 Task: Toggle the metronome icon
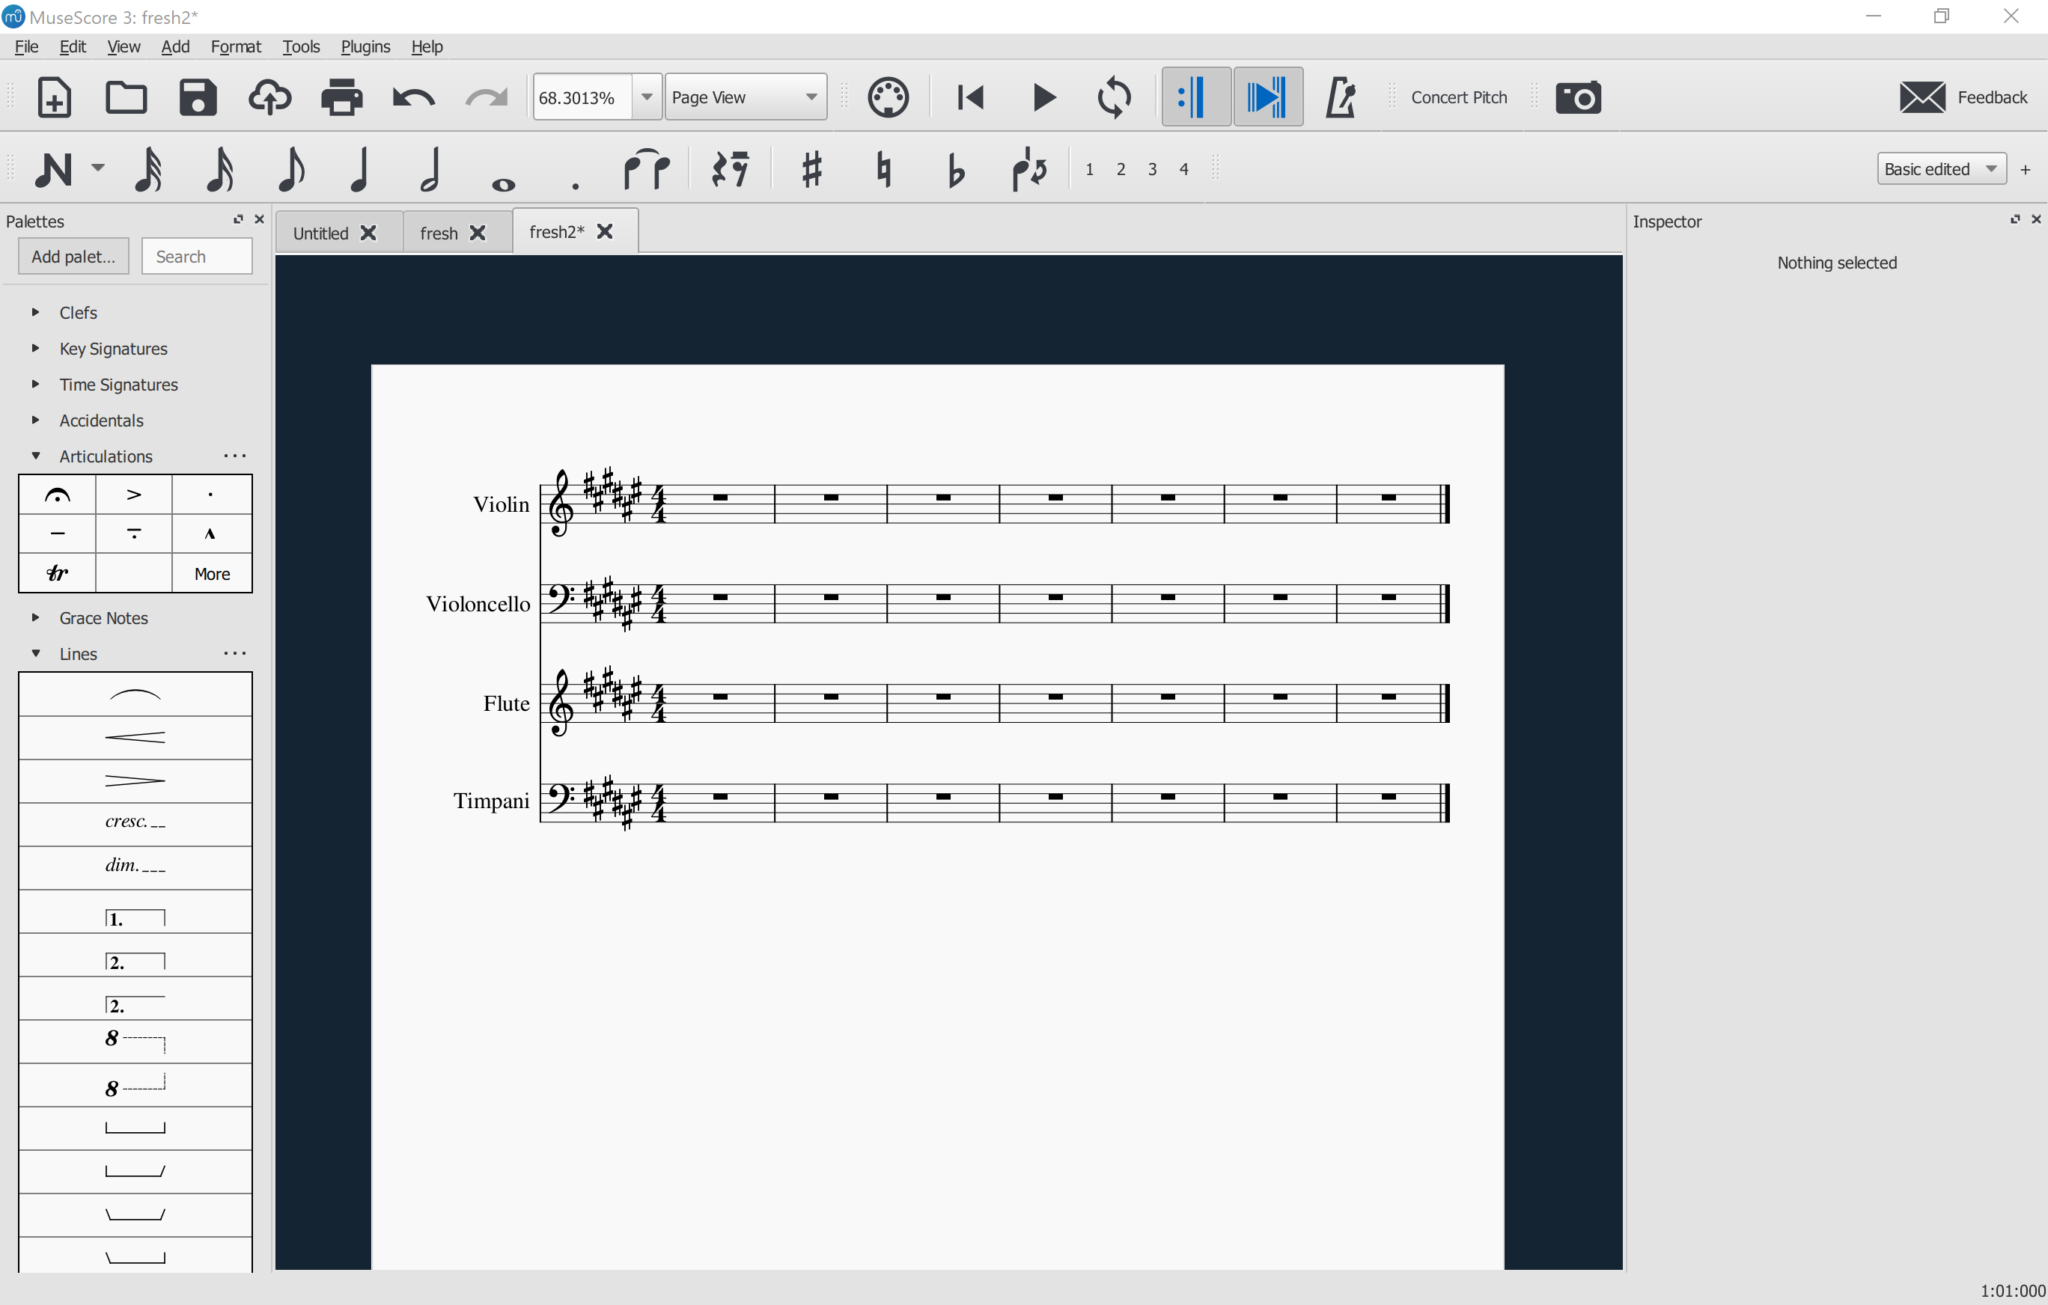click(1340, 97)
